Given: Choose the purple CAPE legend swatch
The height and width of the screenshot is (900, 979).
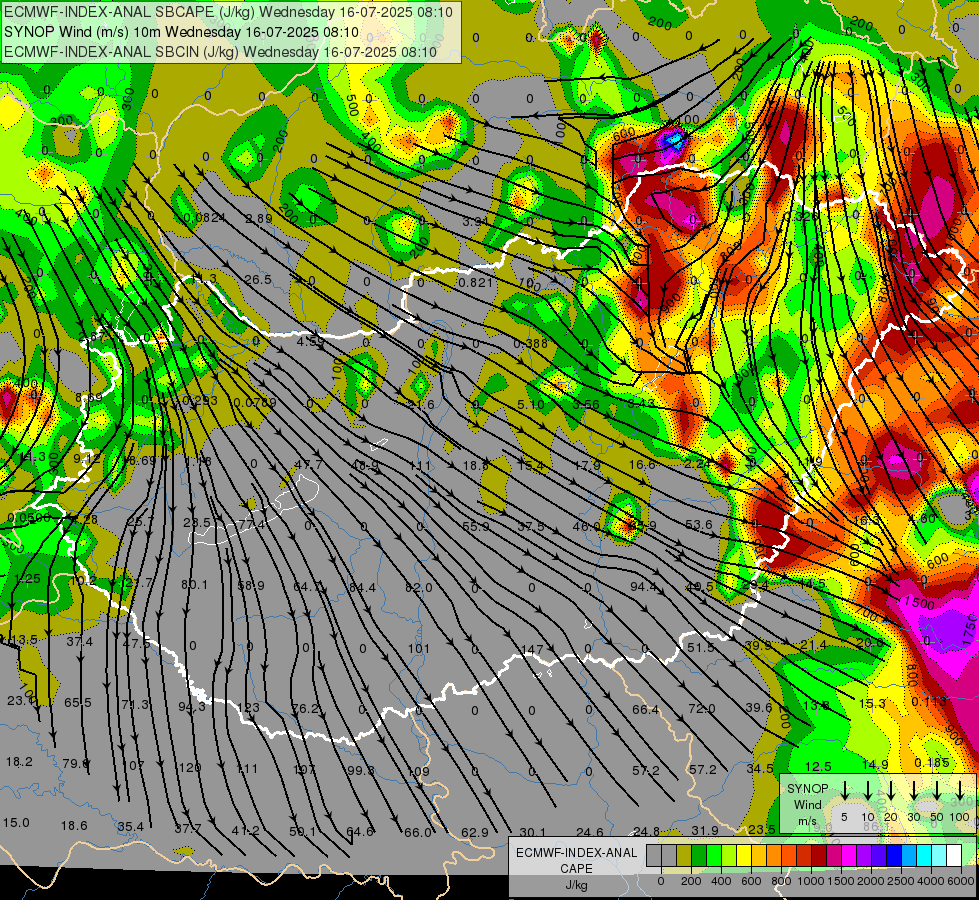Looking at the screenshot, I should pyautogui.click(x=864, y=856).
